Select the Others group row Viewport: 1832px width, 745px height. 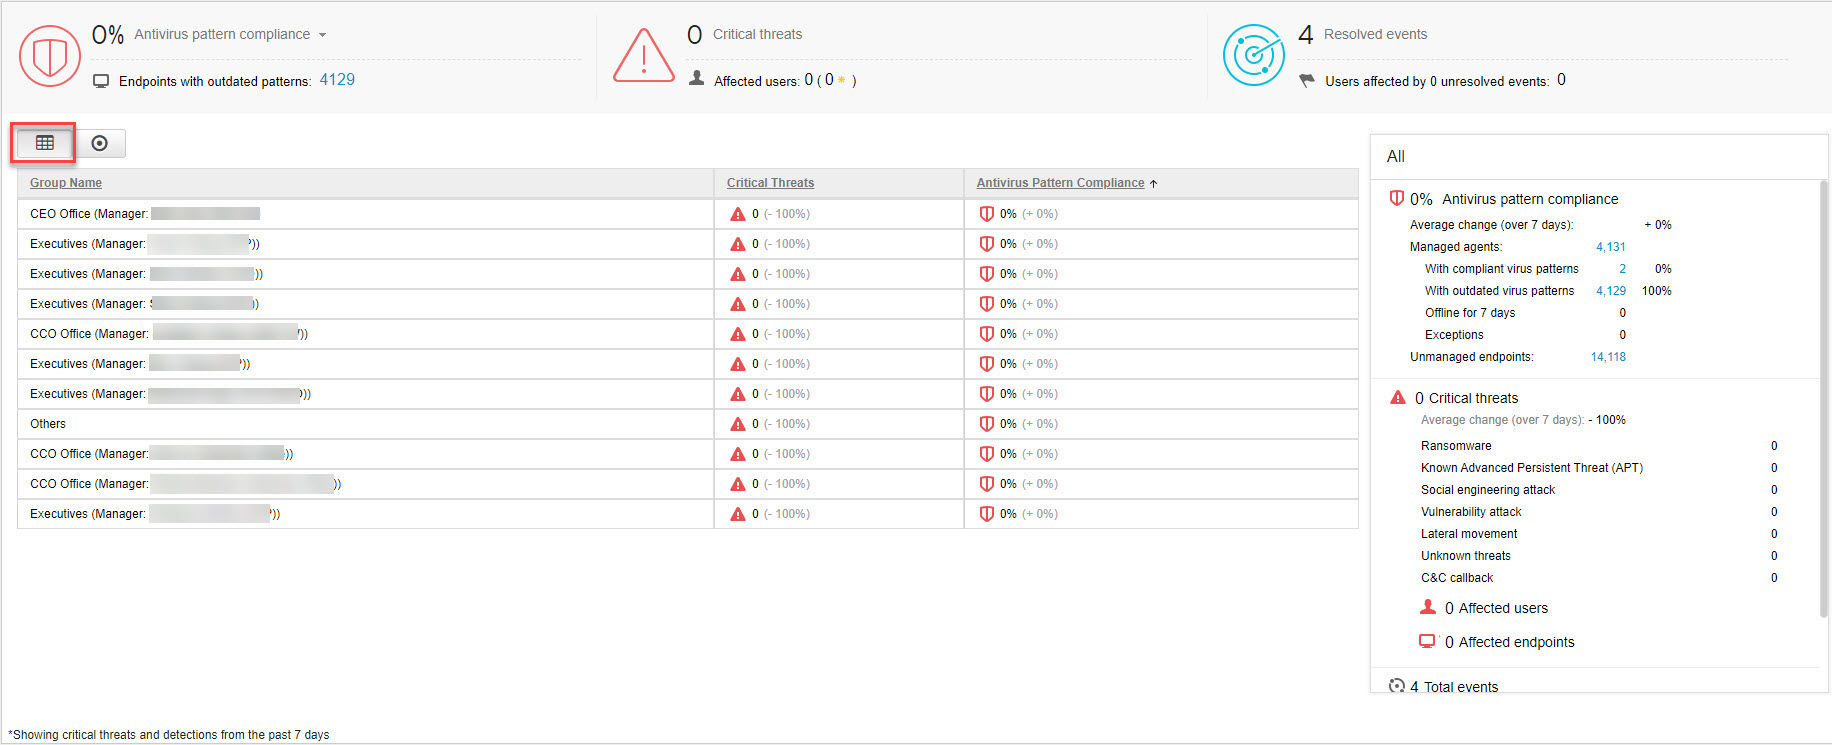pyautogui.click(x=48, y=424)
